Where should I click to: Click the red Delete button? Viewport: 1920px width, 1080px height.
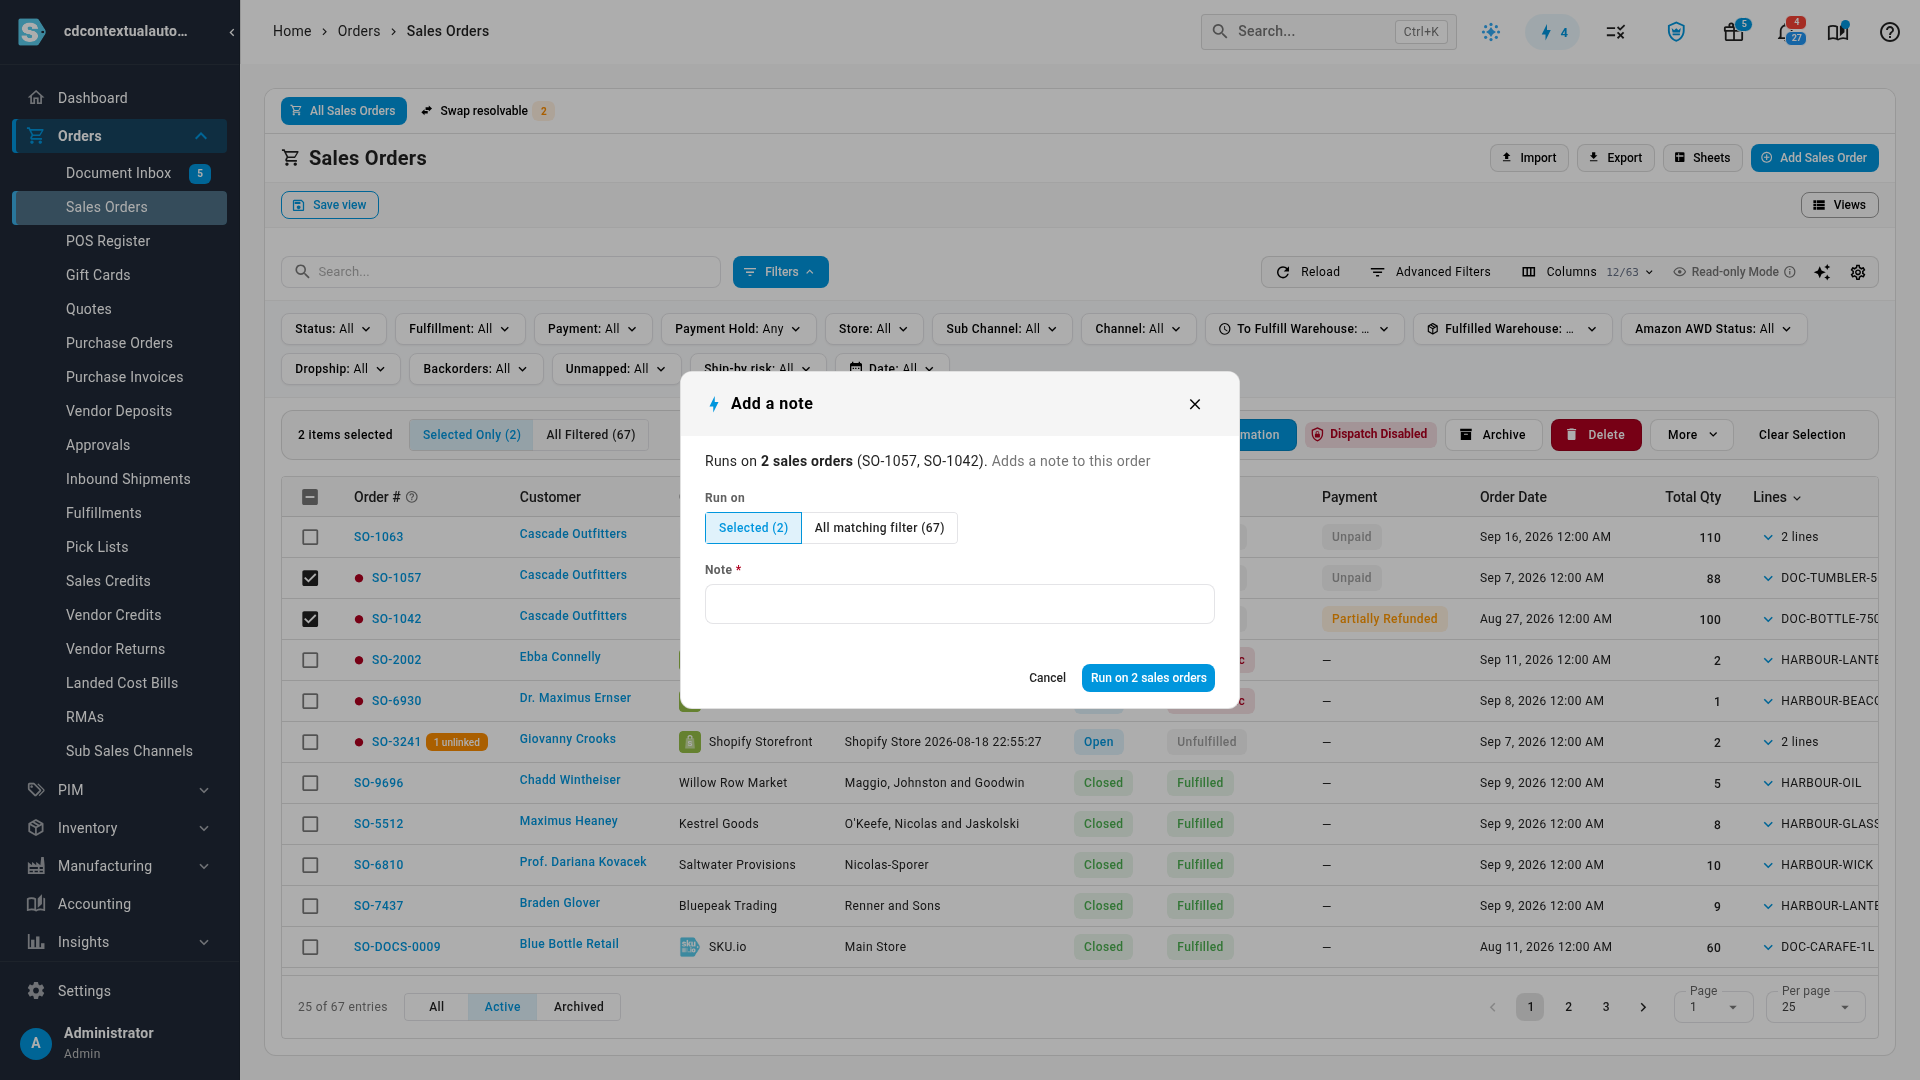tap(1596, 435)
